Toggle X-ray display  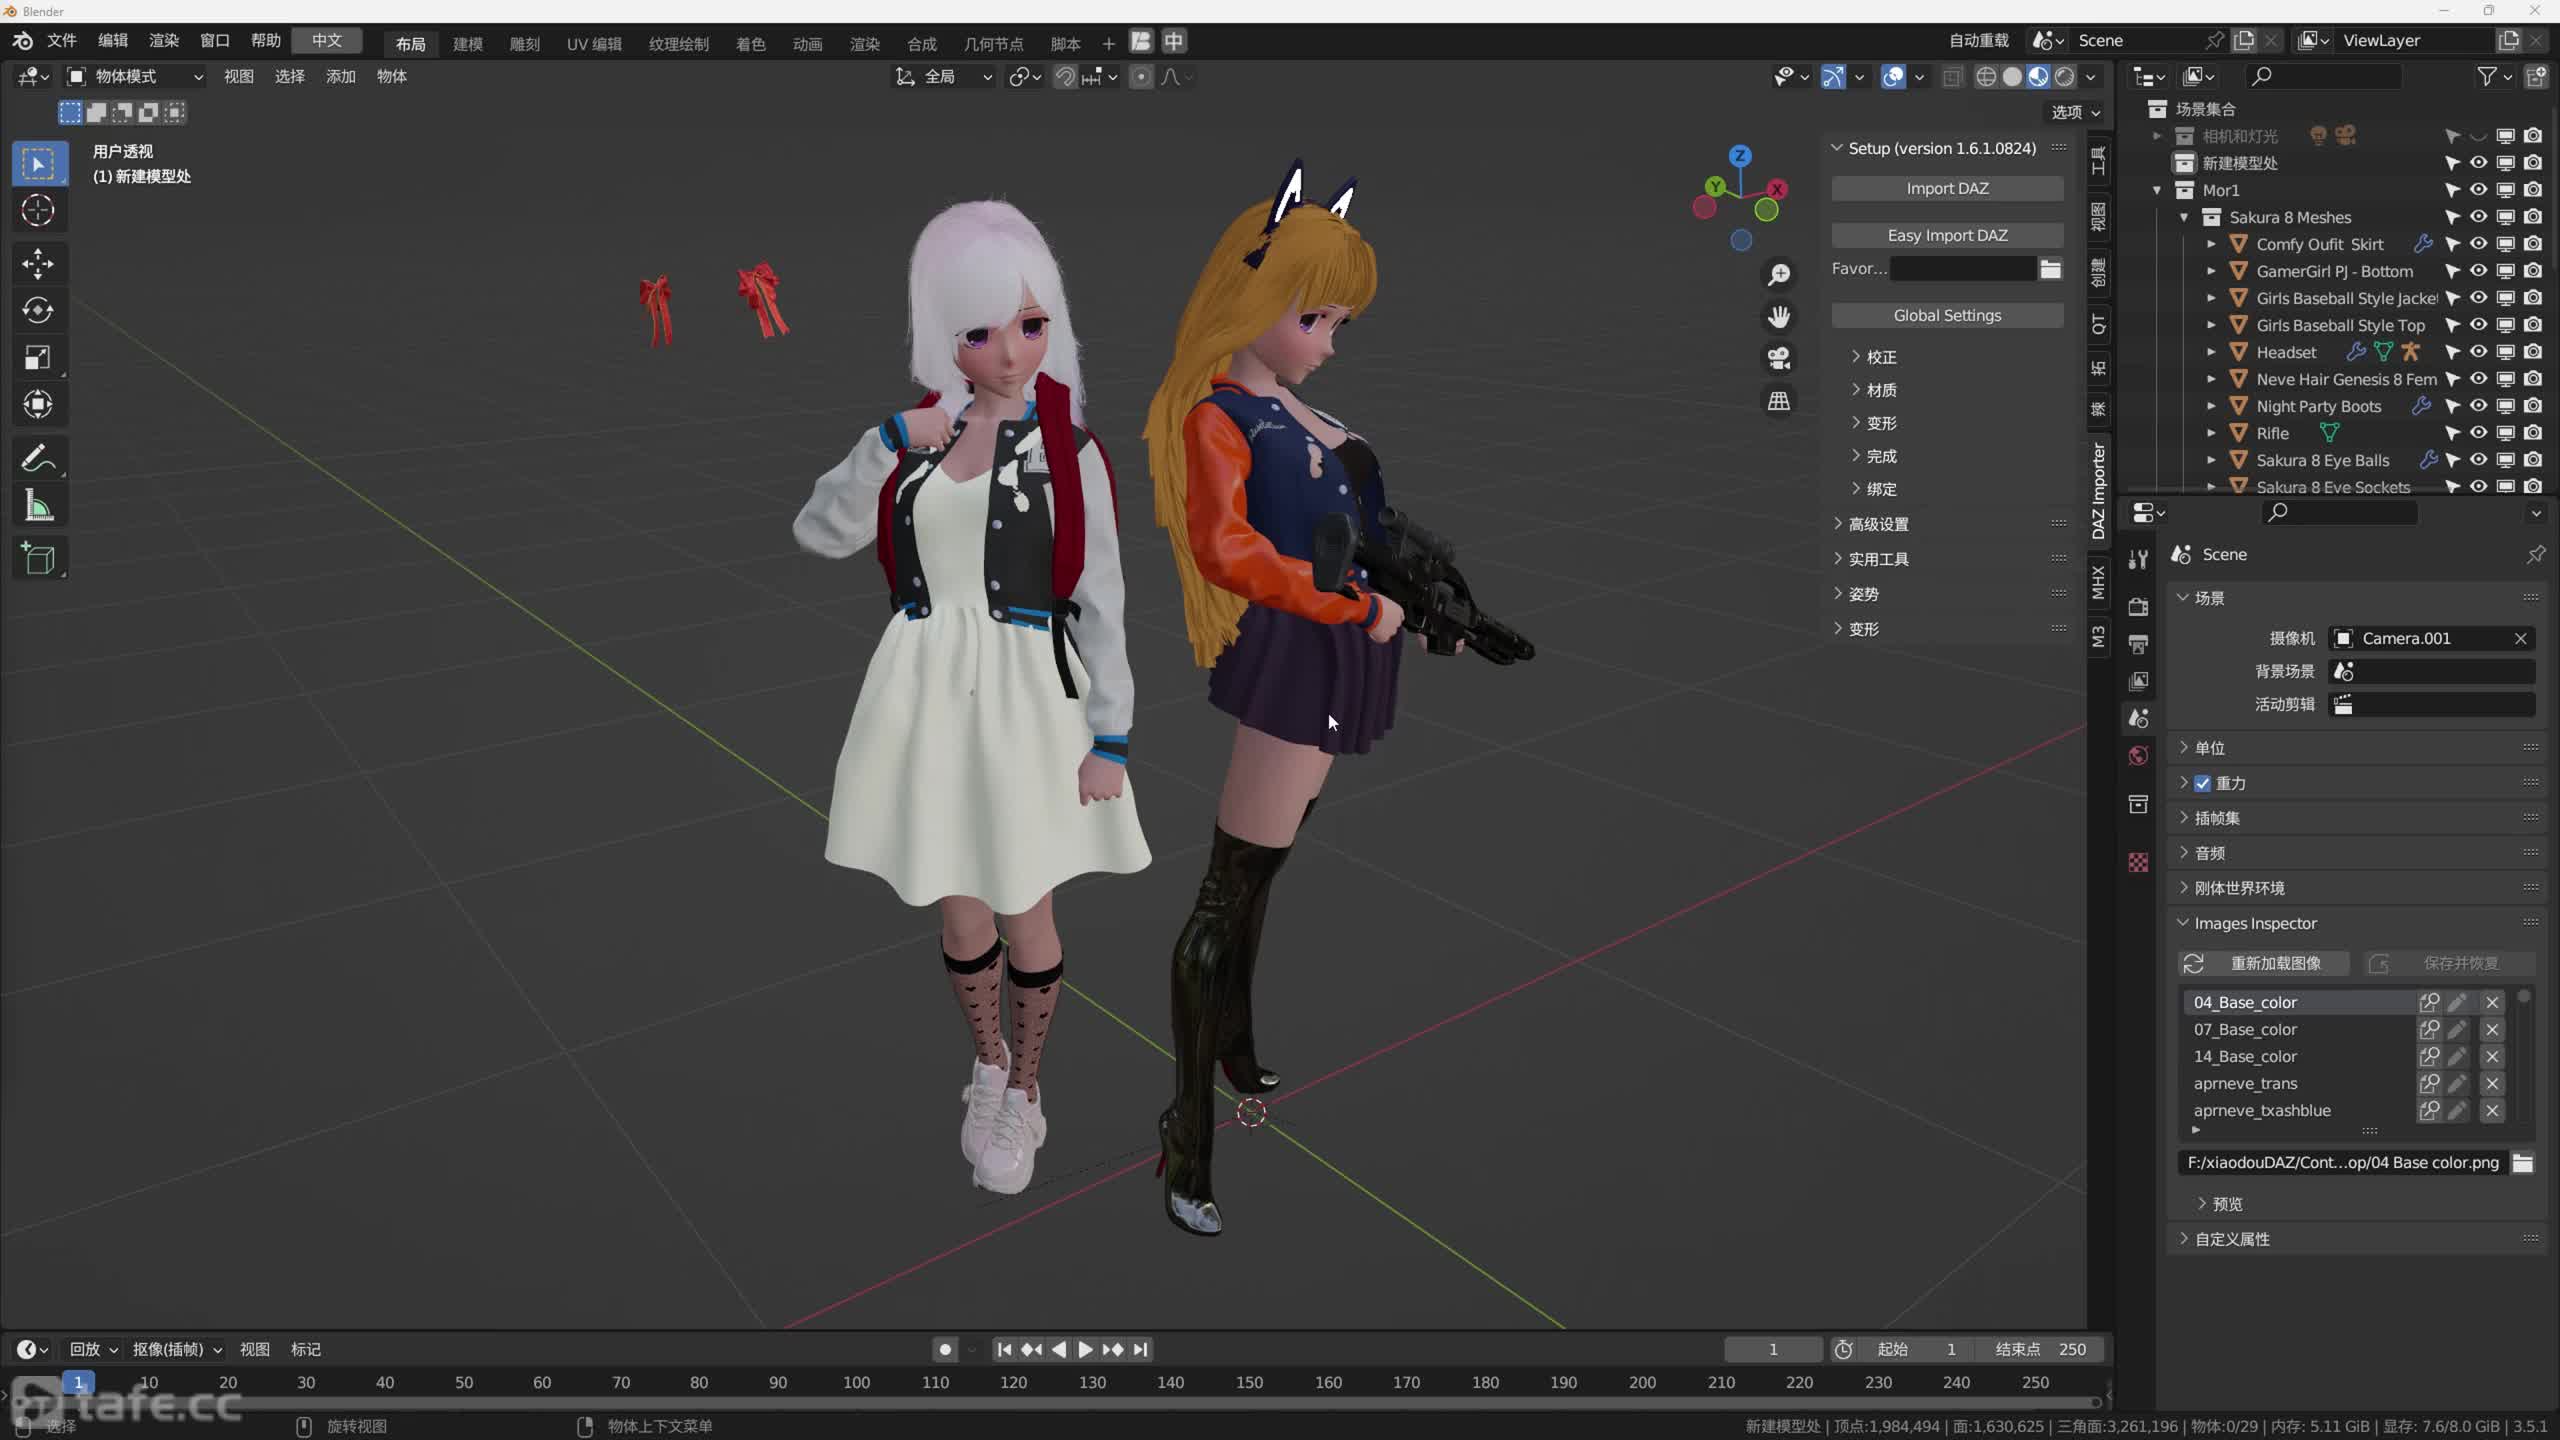click(x=1952, y=77)
